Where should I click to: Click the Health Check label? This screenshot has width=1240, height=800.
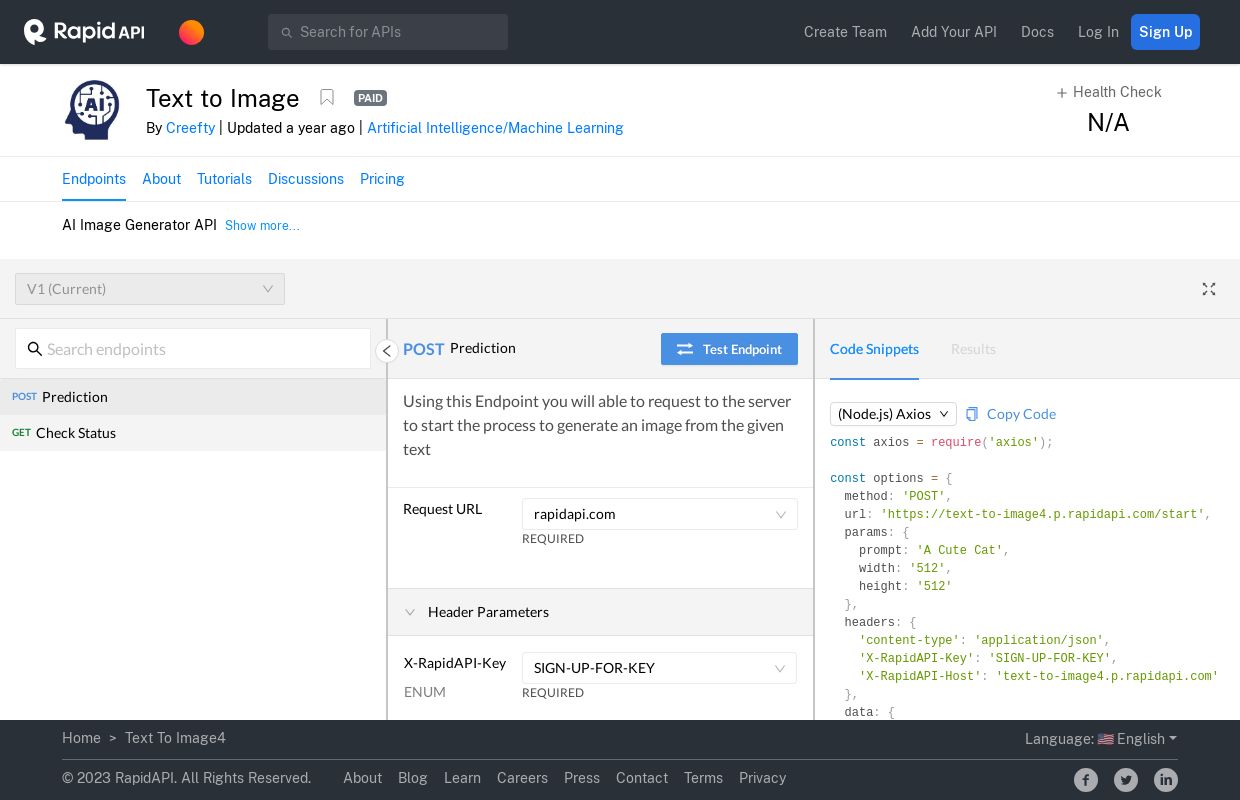tap(1117, 92)
